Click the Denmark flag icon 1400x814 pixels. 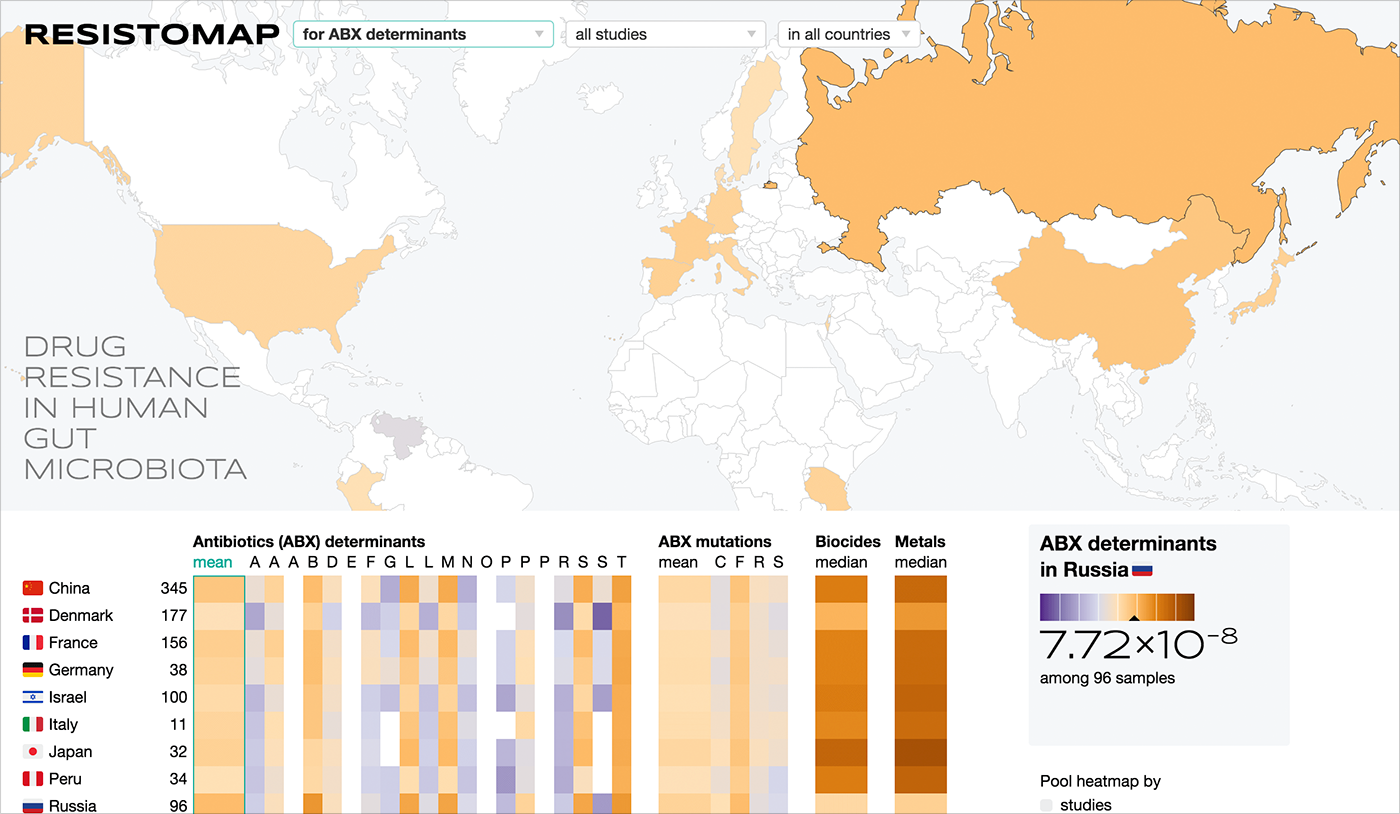(x=33, y=616)
